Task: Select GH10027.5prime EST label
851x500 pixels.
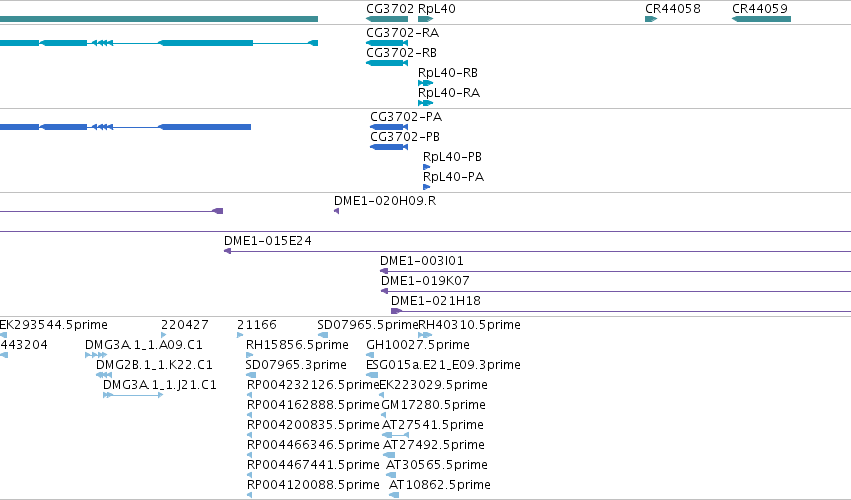Action: 418,345
